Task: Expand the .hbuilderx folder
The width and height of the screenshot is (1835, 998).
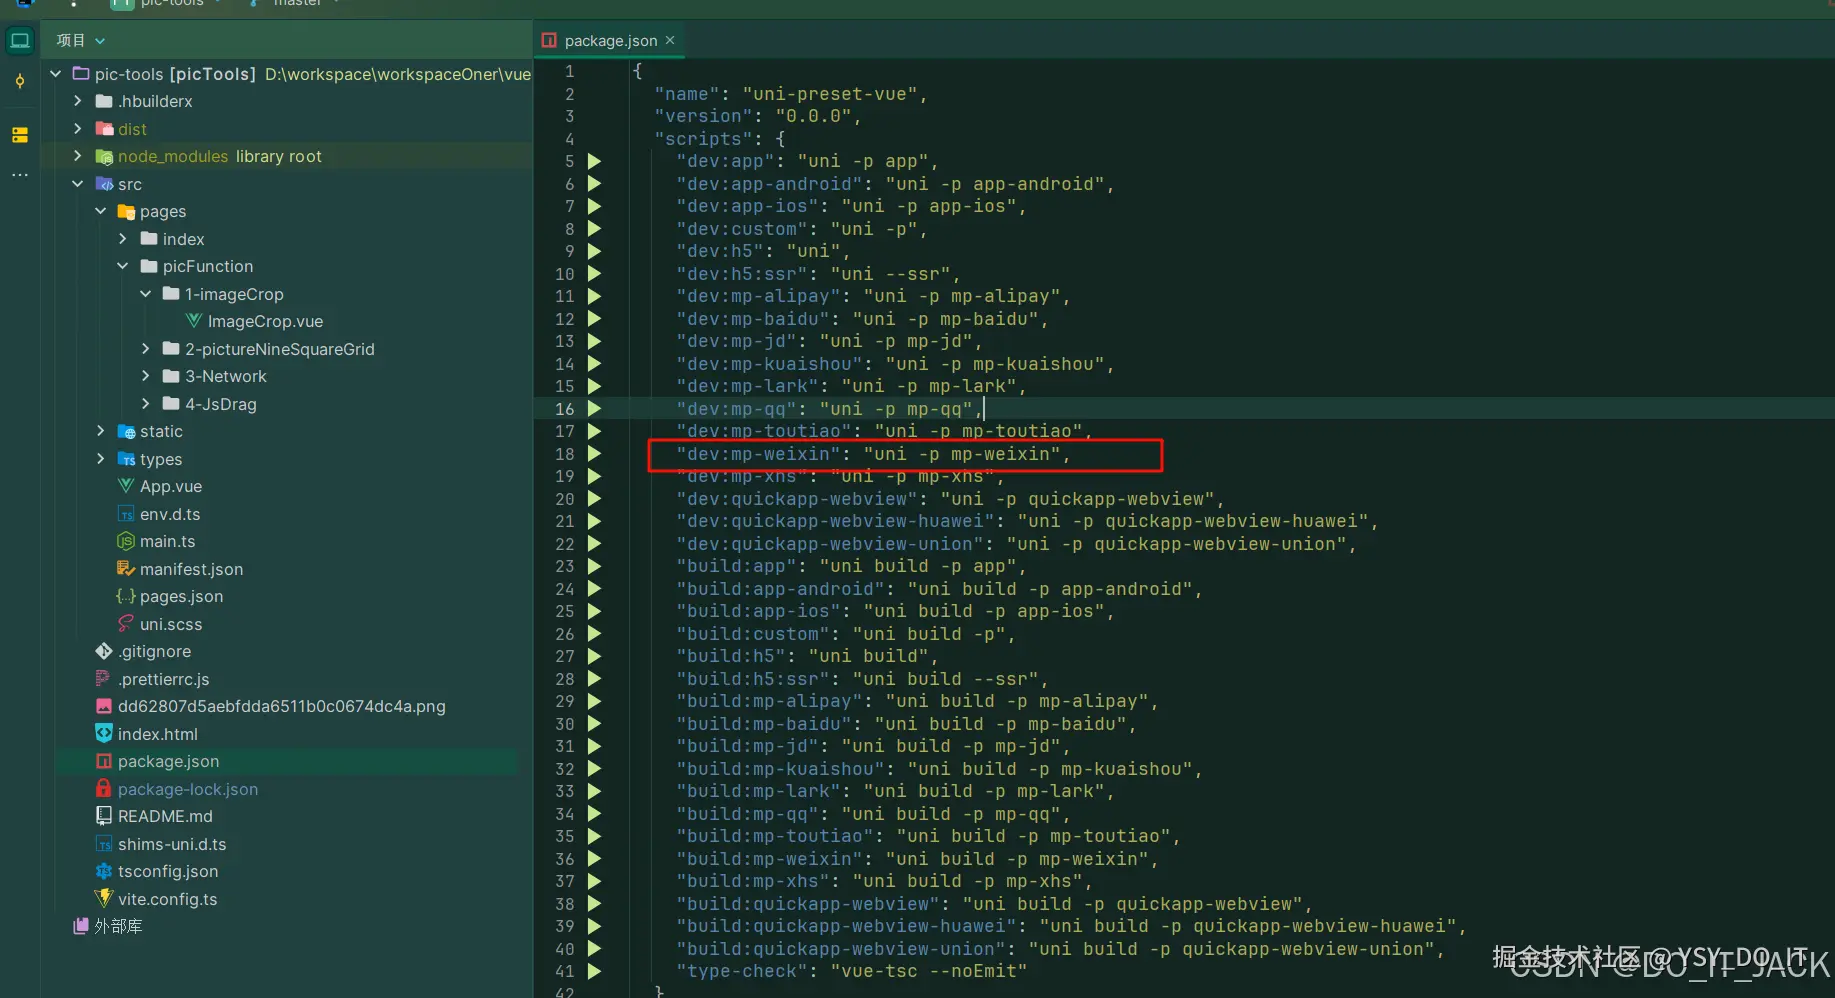Action: tap(78, 101)
